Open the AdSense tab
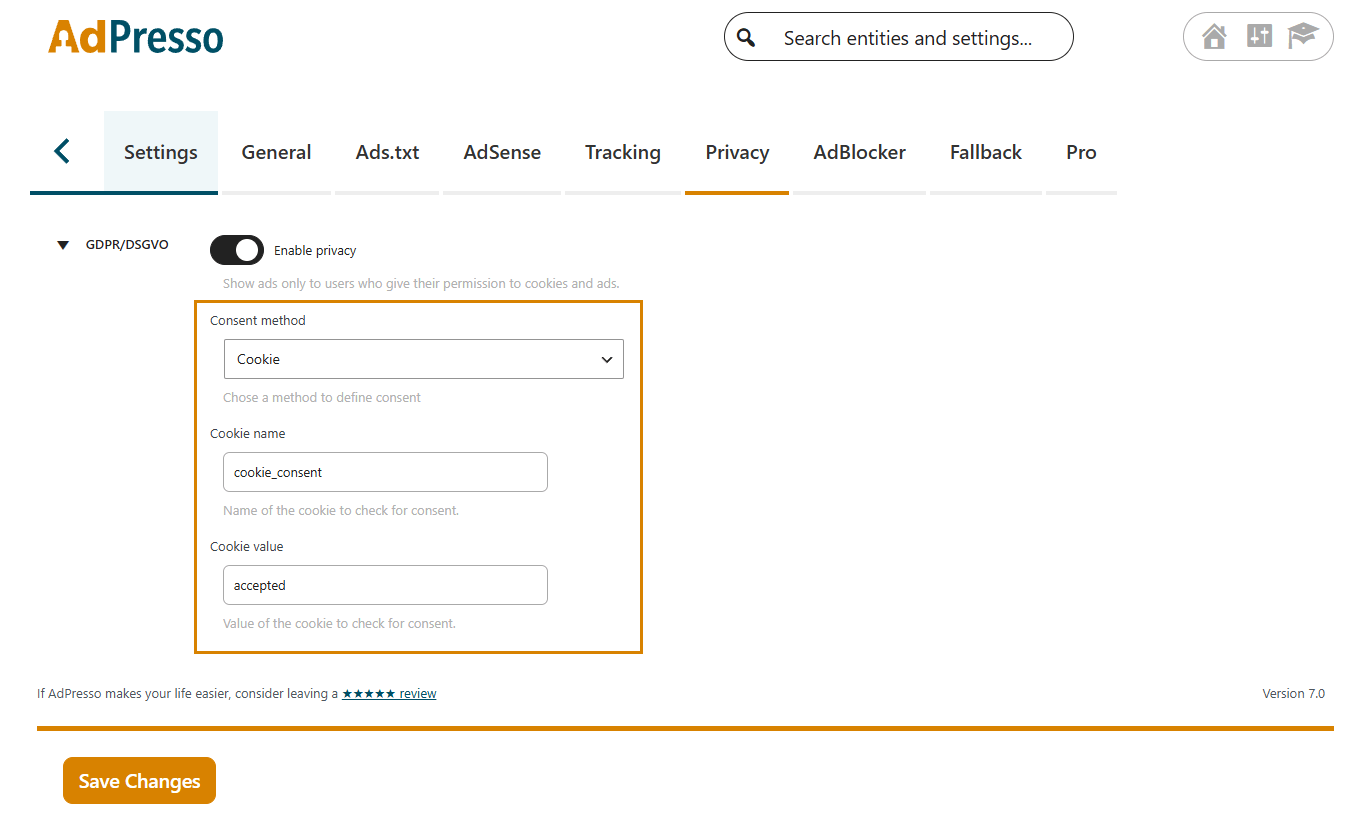Screen dimensions: 1356x831 [x=502, y=152]
